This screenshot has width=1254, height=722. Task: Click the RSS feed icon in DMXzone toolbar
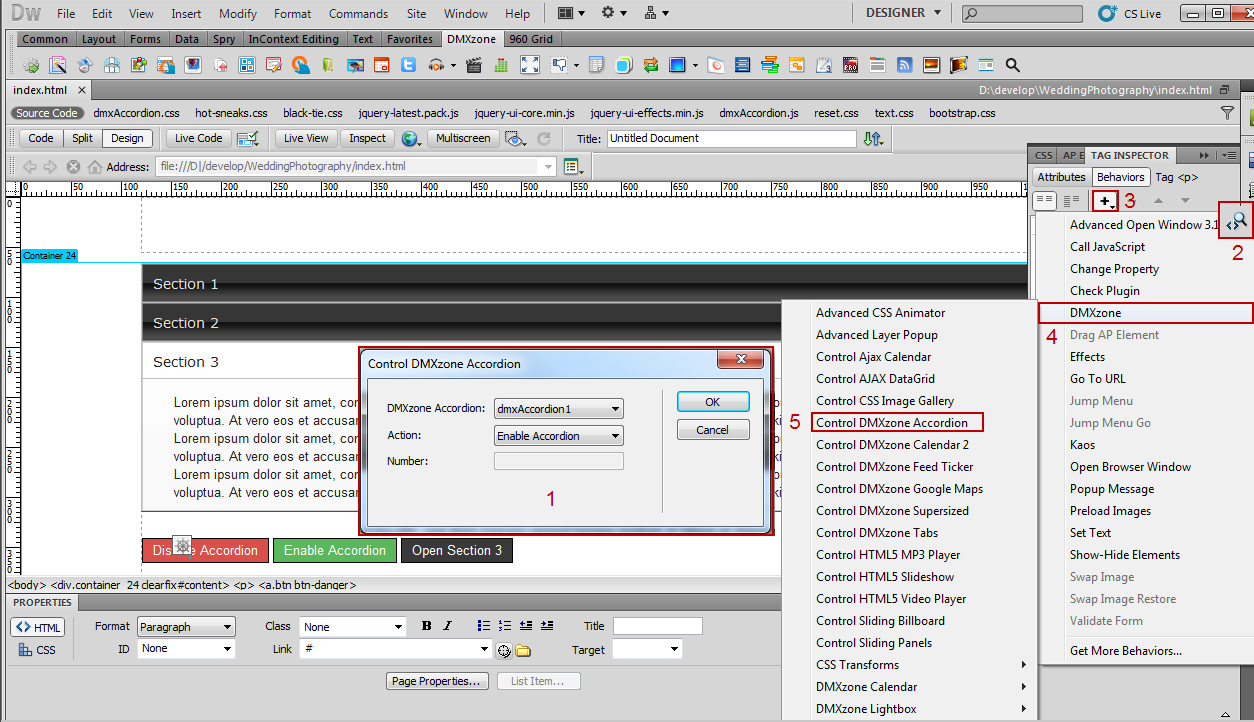coord(904,65)
